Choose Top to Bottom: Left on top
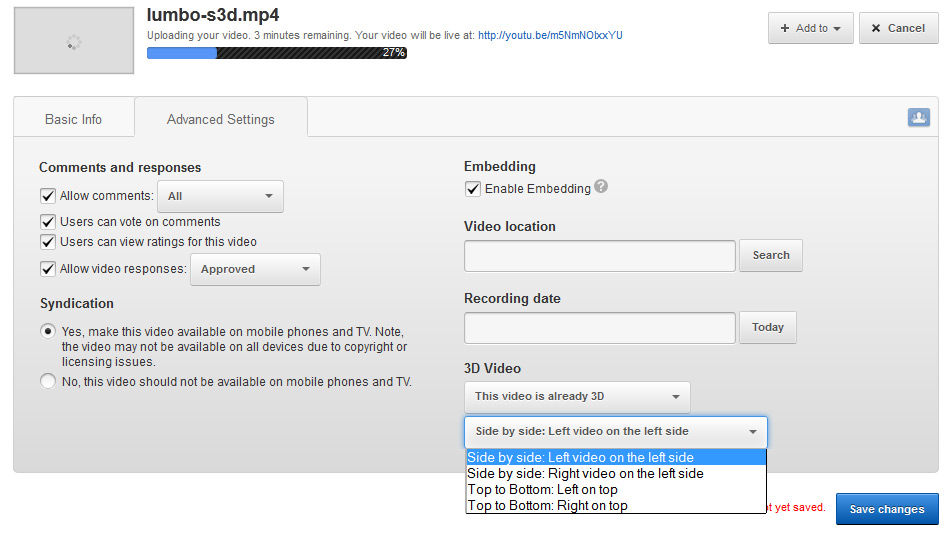The height and width of the screenshot is (535, 951). coord(616,490)
